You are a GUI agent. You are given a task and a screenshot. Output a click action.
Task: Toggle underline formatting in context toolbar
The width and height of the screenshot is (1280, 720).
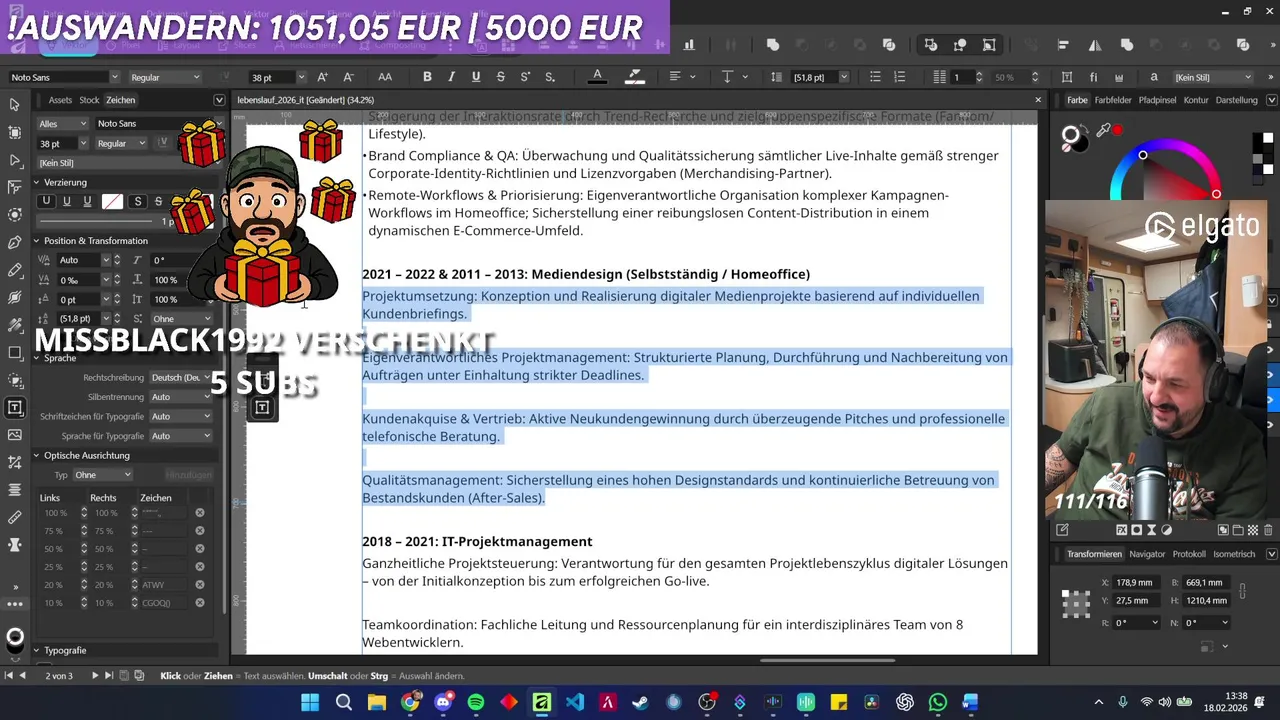(475, 77)
